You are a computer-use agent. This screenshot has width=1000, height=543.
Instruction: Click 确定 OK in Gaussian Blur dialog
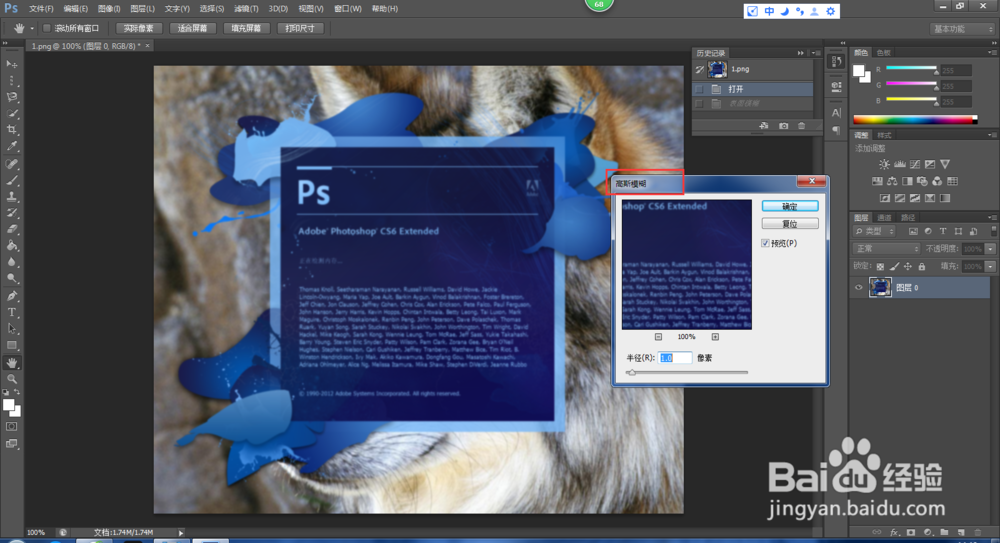pos(790,207)
